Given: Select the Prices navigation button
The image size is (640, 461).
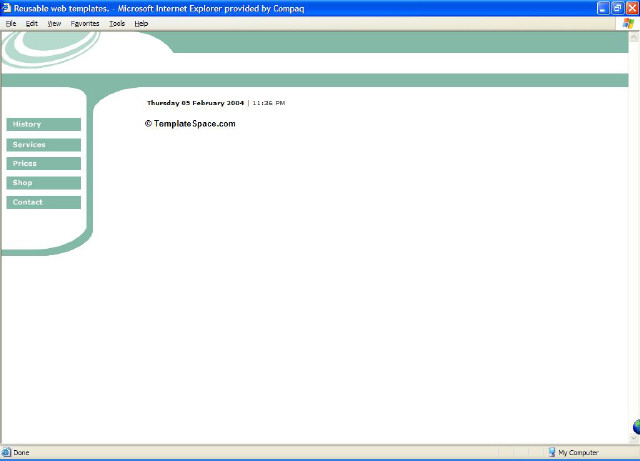Looking at the screenshot, I should (x=43, y=163).
